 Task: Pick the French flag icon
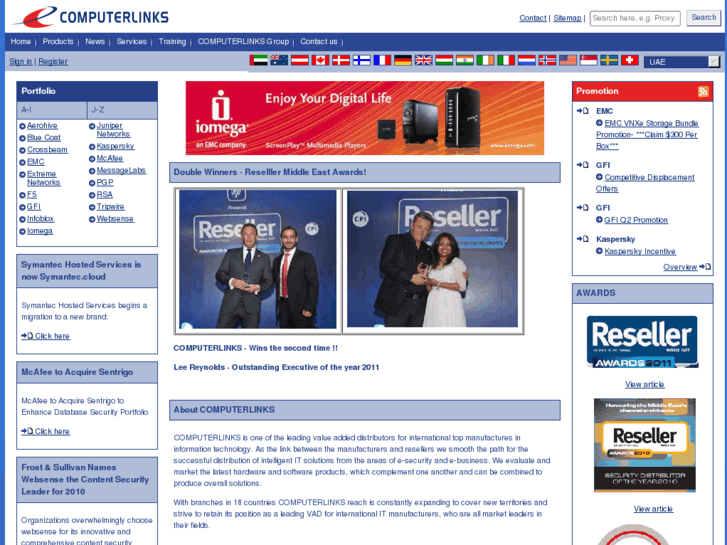382,61
